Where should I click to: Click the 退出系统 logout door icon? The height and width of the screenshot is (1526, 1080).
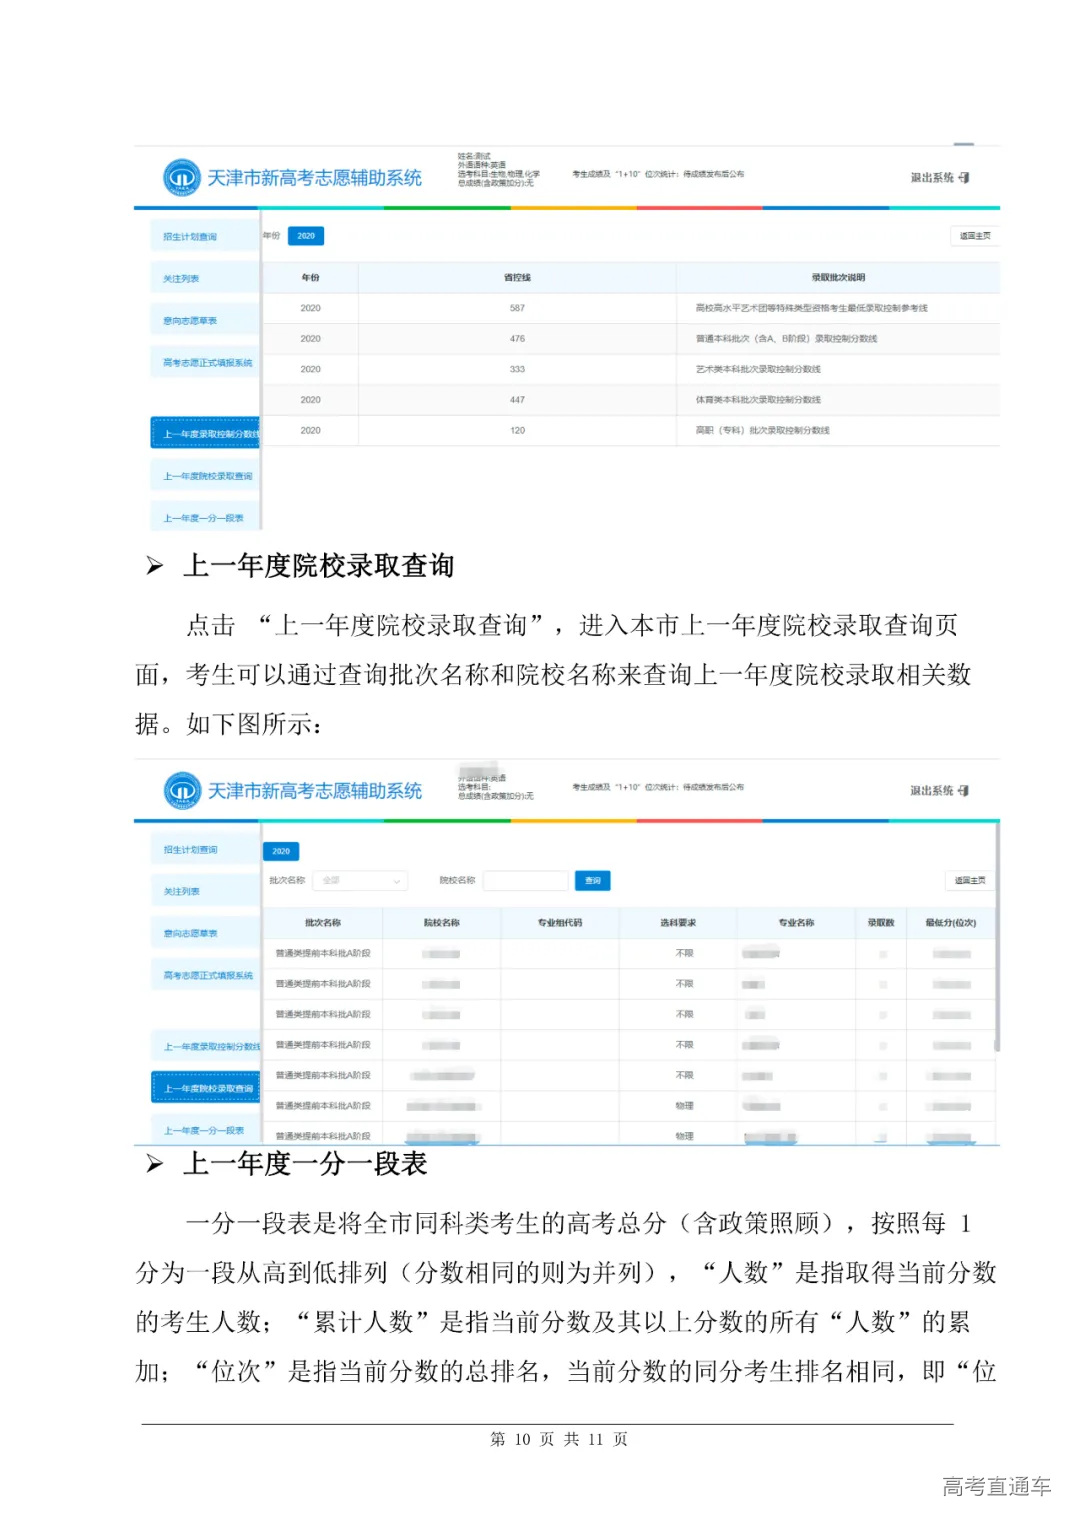point(963,175)
